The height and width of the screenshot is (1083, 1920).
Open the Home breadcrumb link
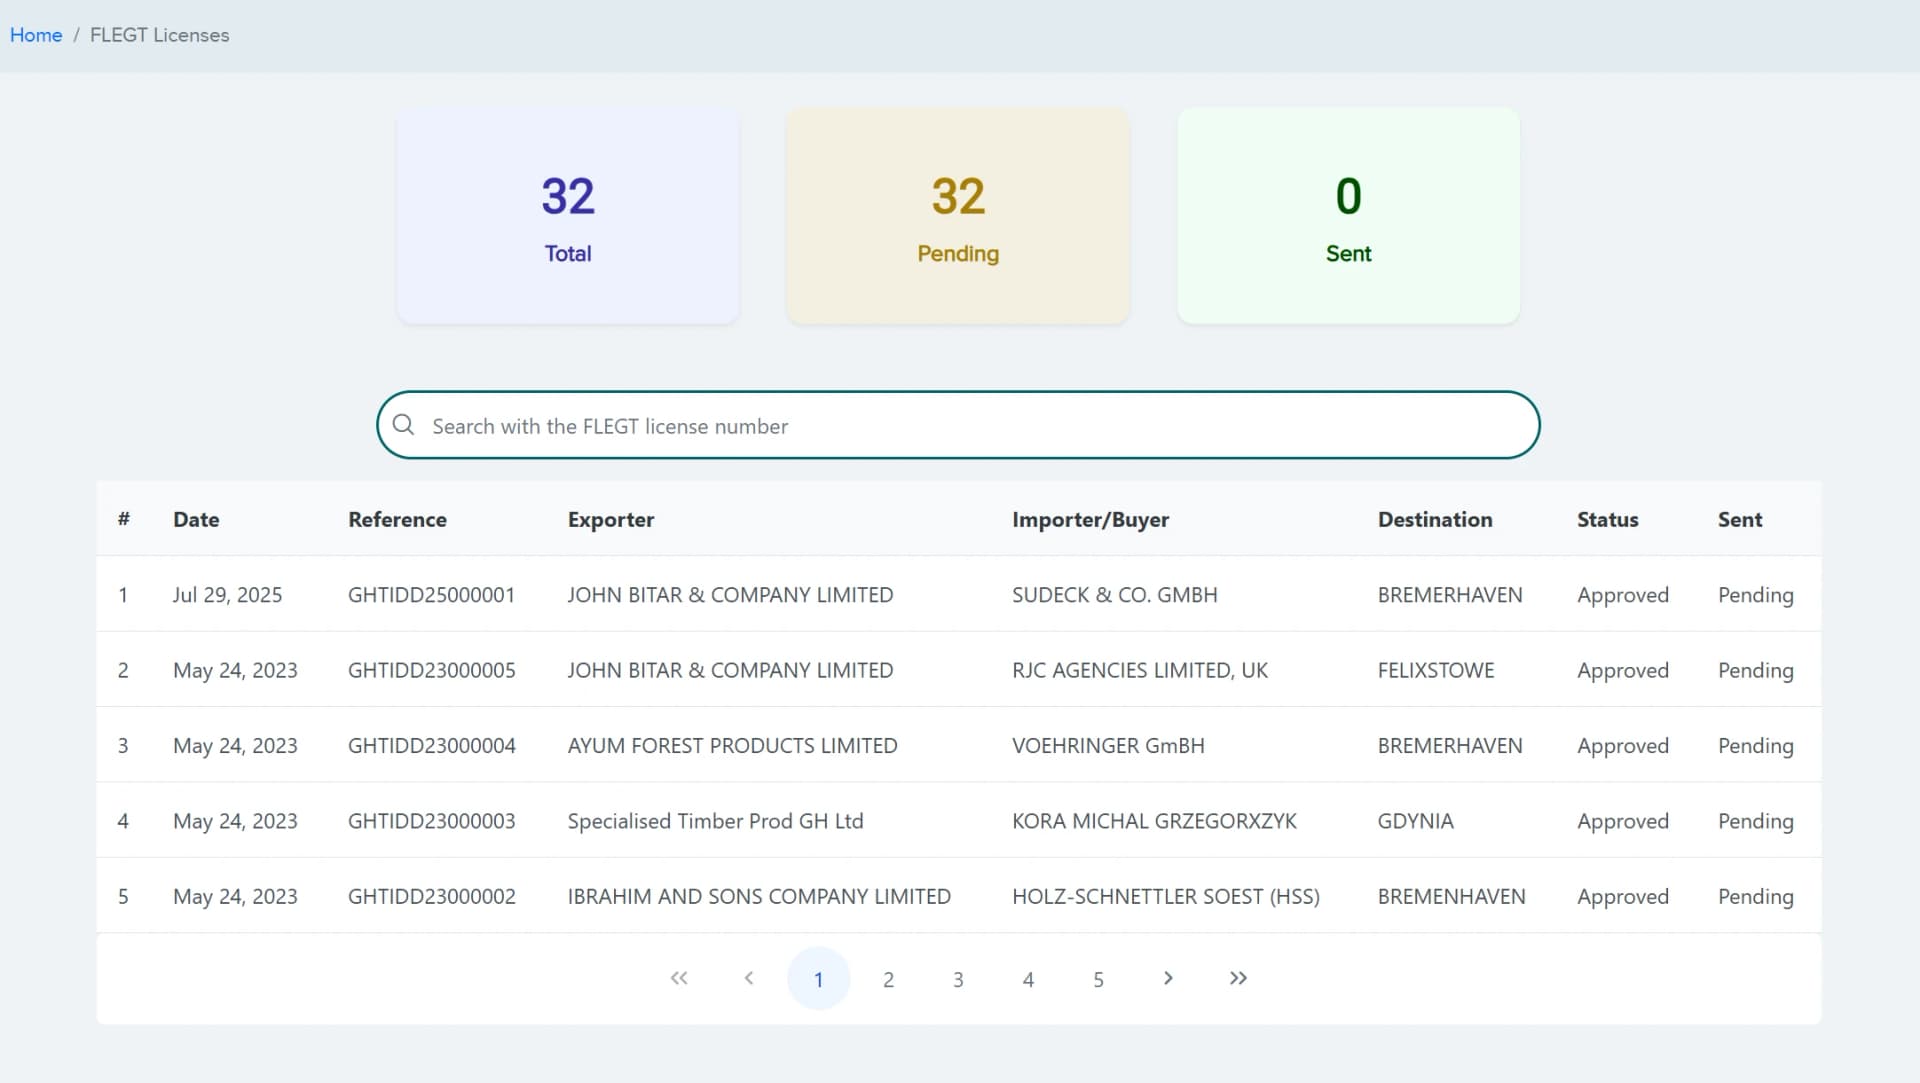tap(36, 35)
